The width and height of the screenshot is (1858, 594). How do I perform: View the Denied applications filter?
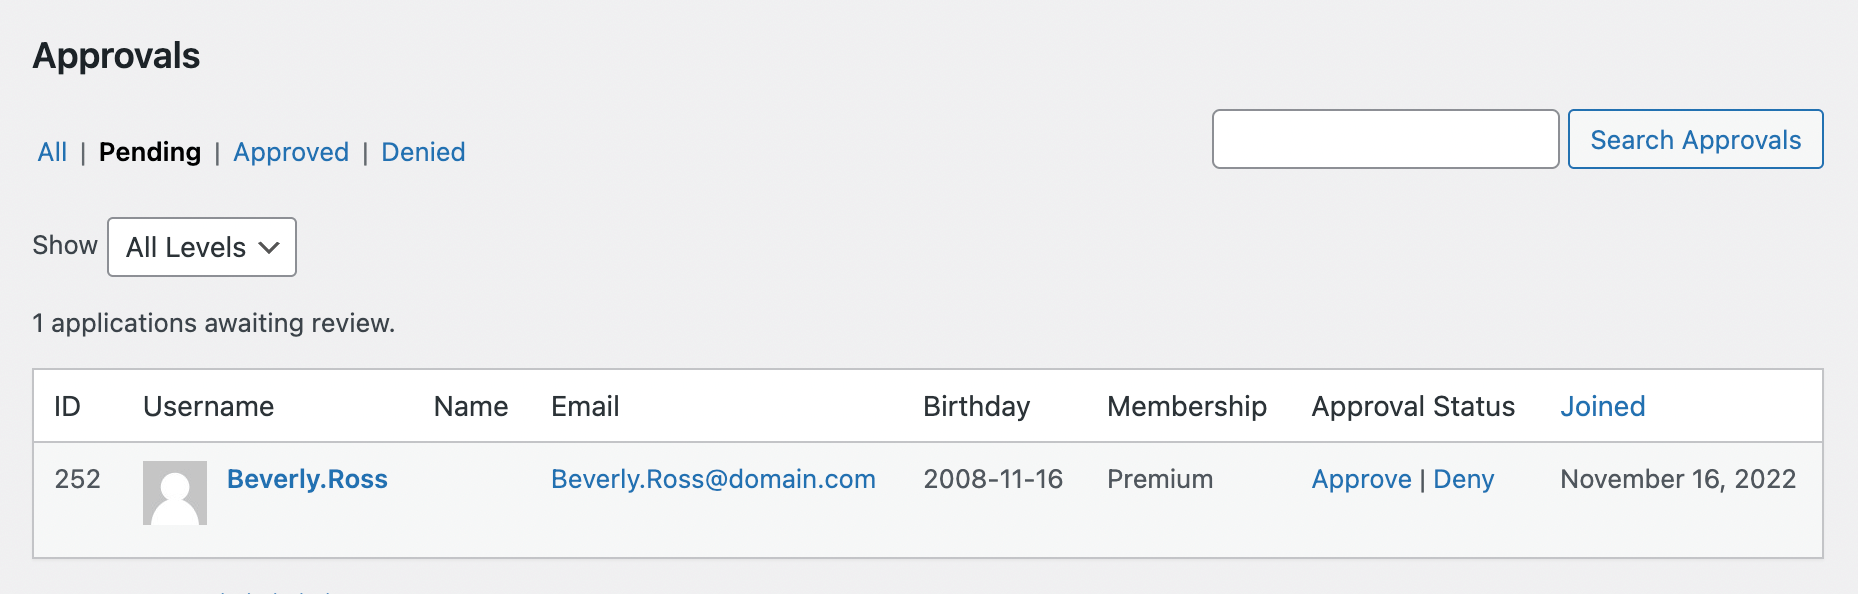click(423, 152)
